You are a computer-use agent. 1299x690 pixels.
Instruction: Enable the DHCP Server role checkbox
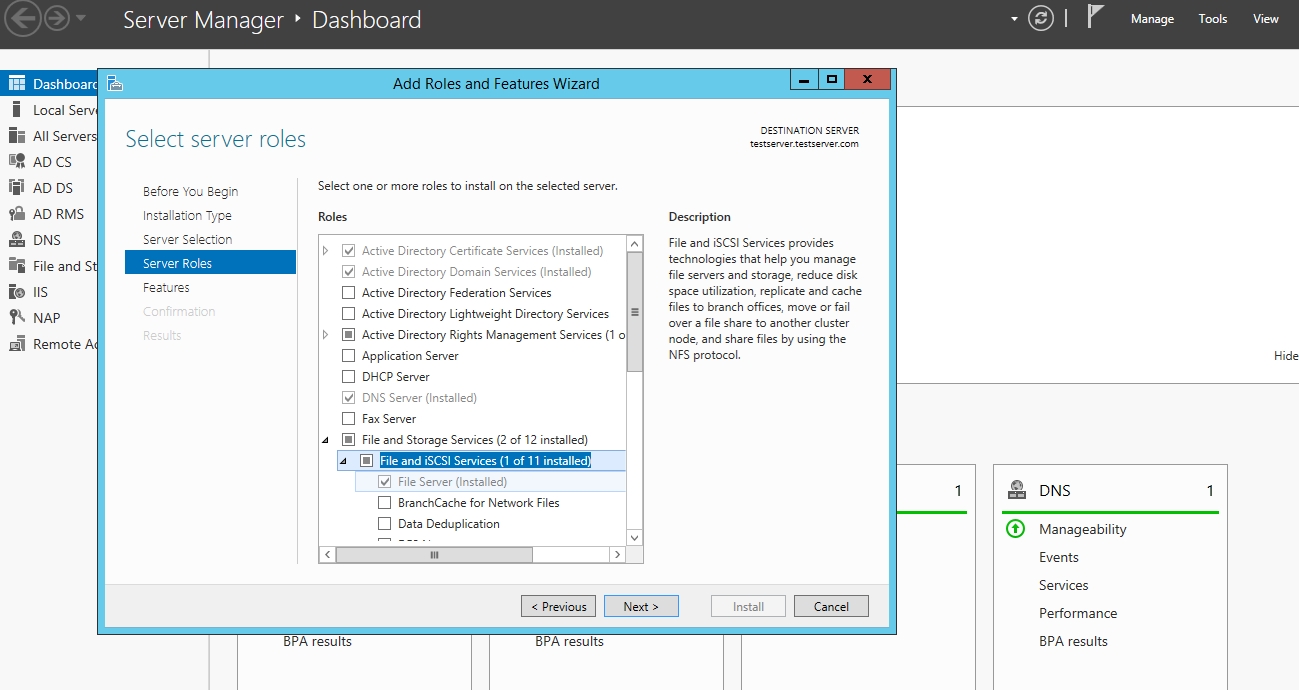pos(348,377)
